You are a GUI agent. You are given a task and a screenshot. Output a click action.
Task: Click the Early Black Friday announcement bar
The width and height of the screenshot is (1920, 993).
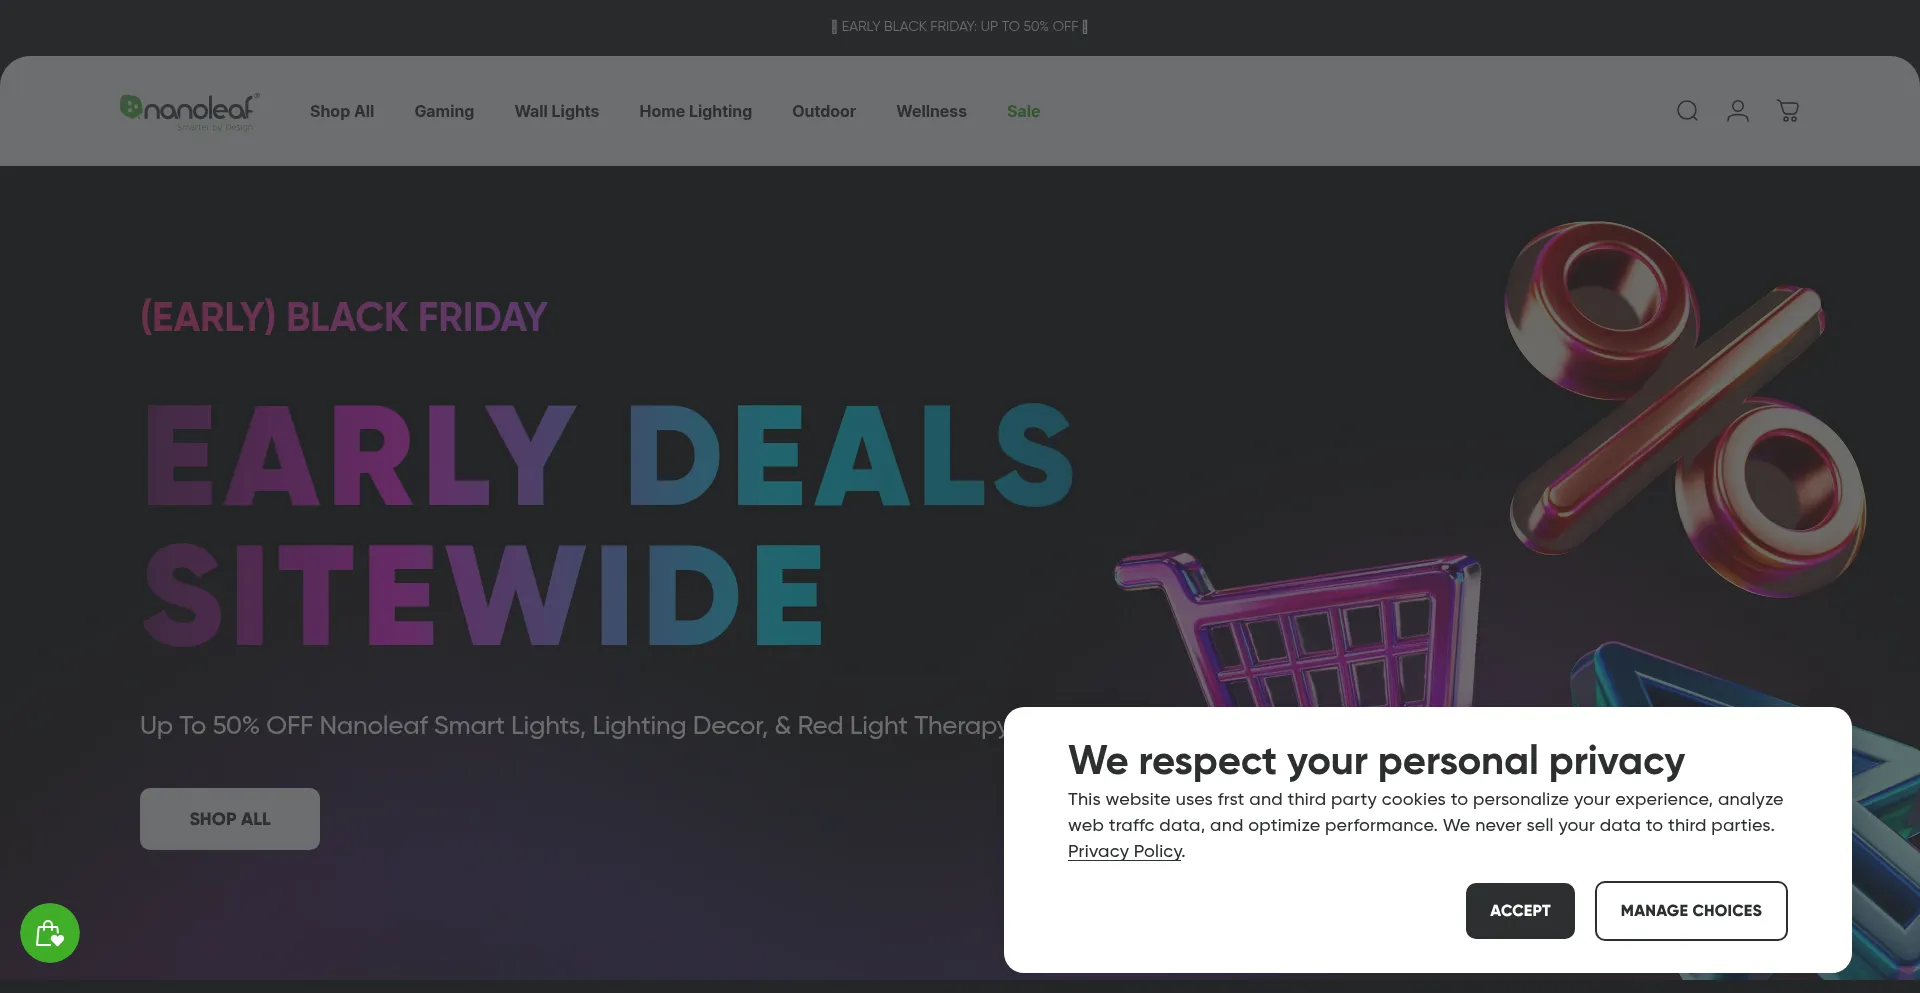click(x=959, y=27)
